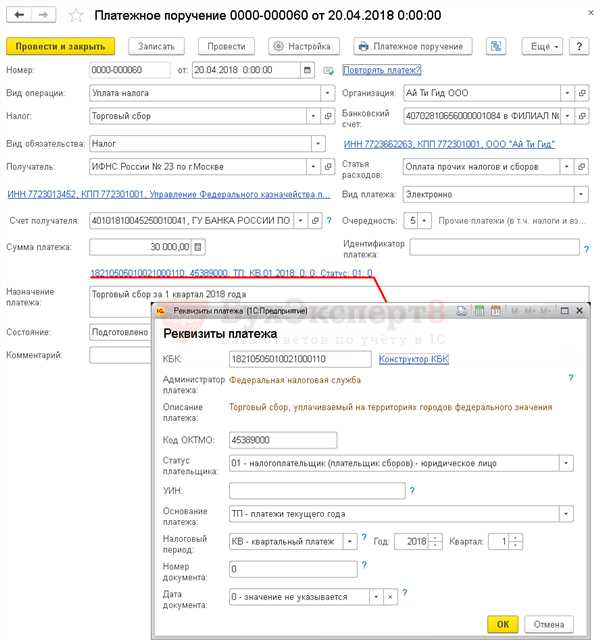The image size is (600, 643).
Task: Confirm dialog with 'ОК' button
Action: [x=503, y=624]
